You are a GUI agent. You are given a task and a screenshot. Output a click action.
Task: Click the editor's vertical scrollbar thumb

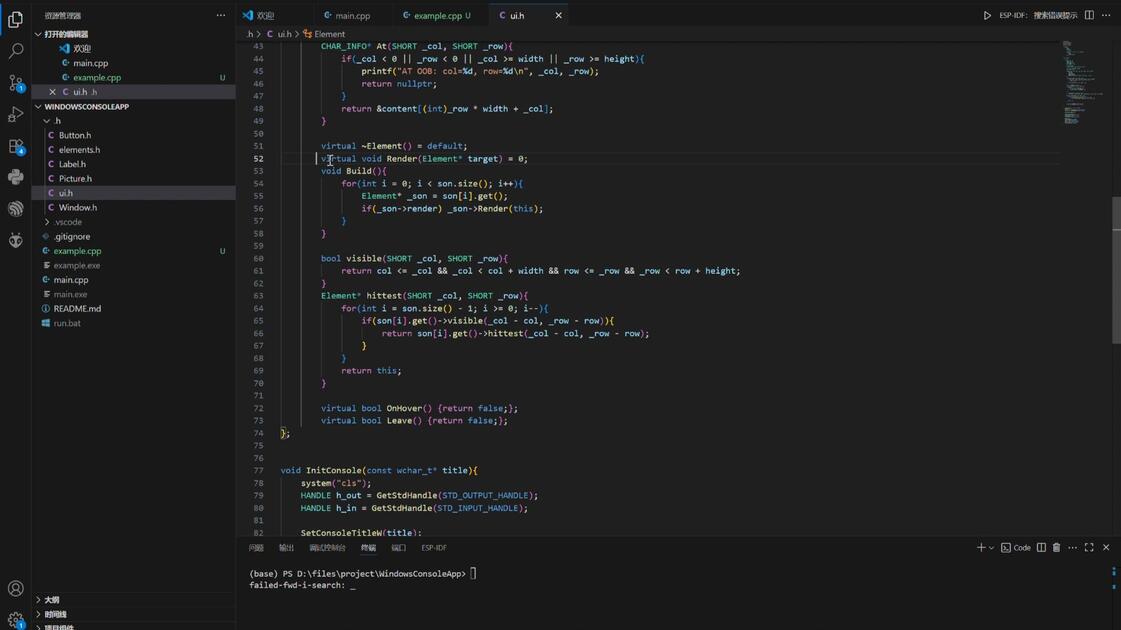tap(1116, 270)
